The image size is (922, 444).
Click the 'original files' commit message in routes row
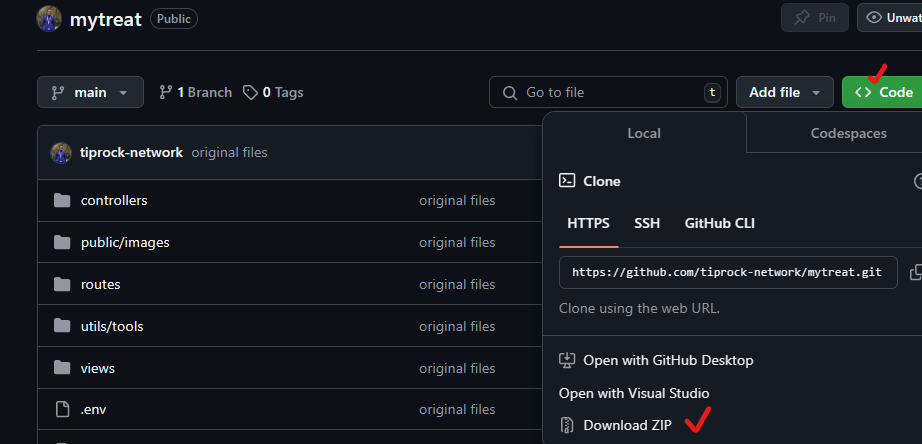point(457,285)
